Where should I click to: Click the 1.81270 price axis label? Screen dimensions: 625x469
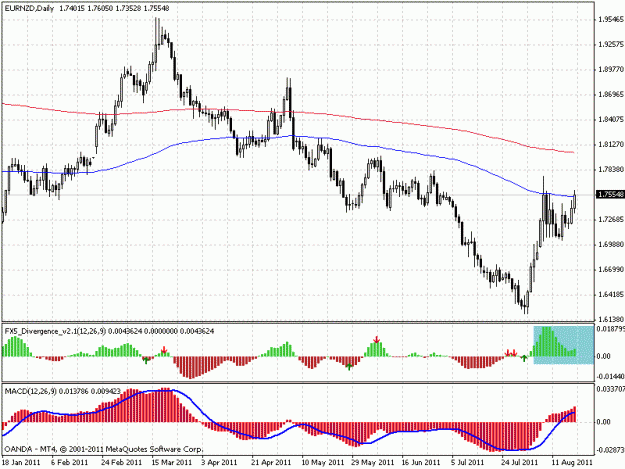[611, 144]
